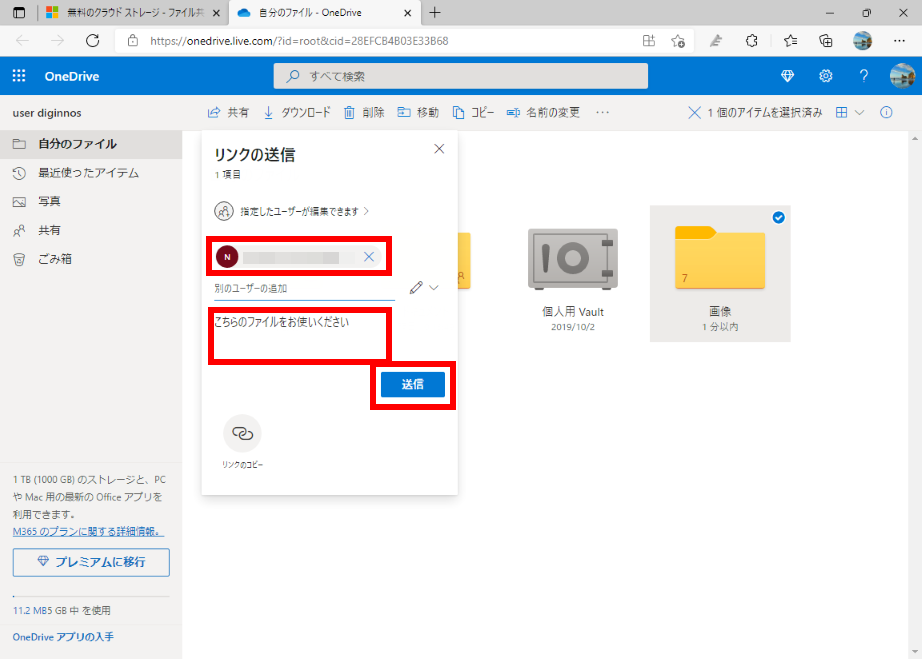Image resolution: width=922 pixels, height=659 pixels.
Task: Select the 画像 folder thumbnail
Action: tap(720, 257)
